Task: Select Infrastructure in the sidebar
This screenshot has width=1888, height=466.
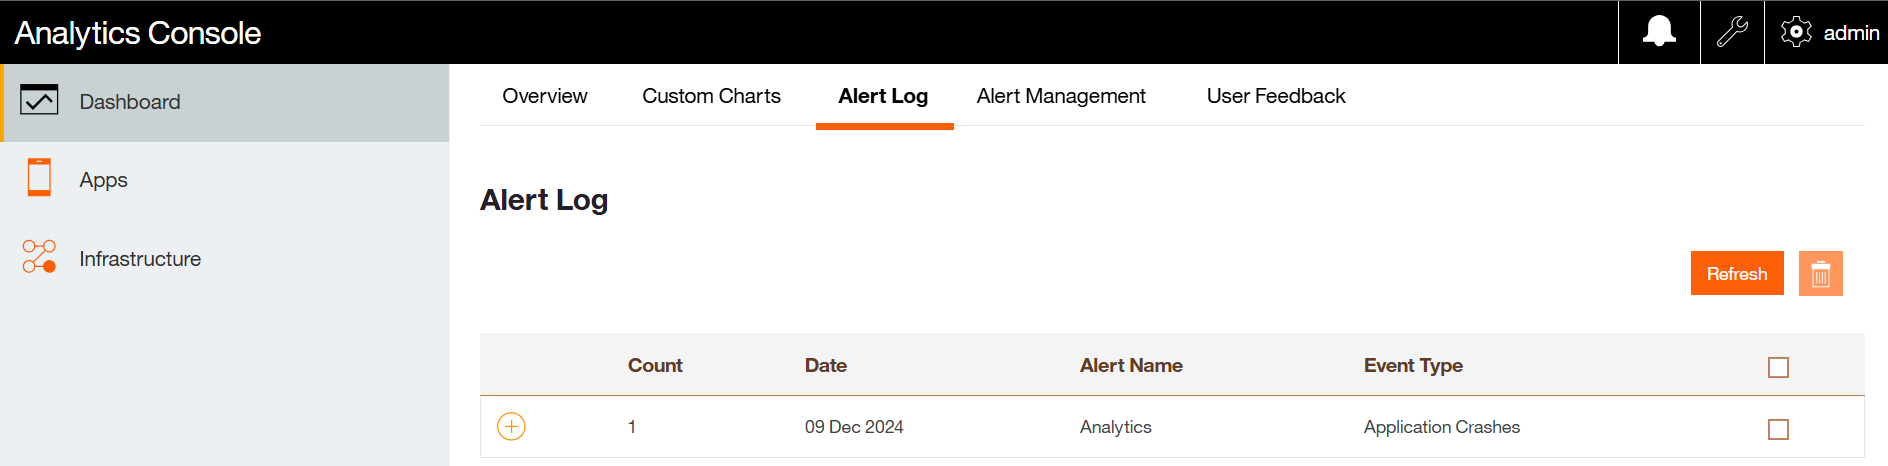Action: tap(140, 259)
